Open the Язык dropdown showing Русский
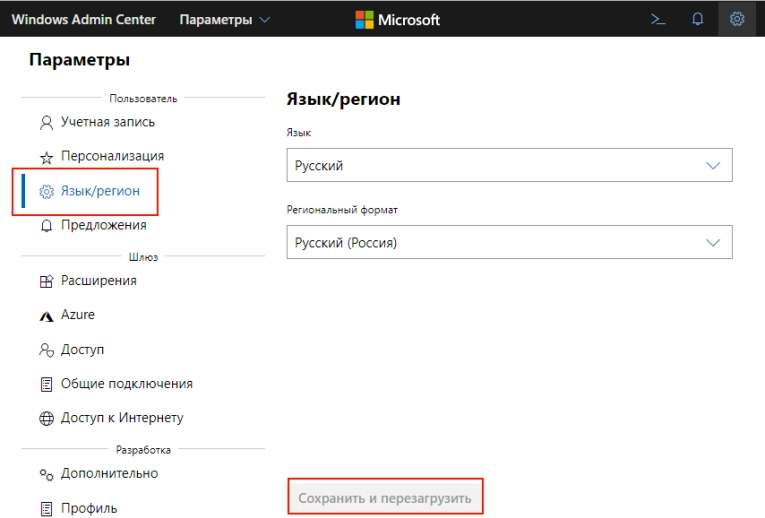 [x=509, y=165]
